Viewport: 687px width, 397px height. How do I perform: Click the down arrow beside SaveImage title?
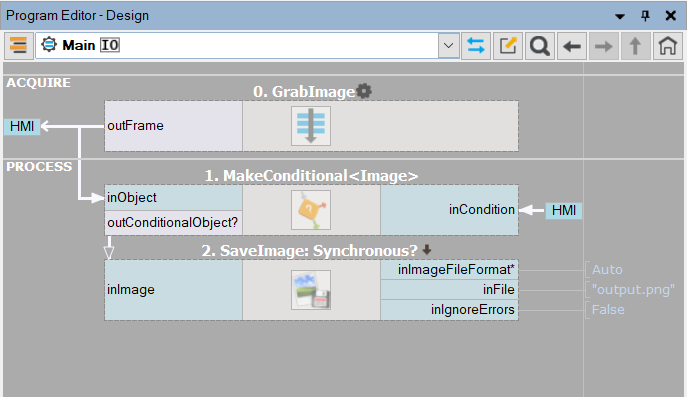click(x=427, y=250)
